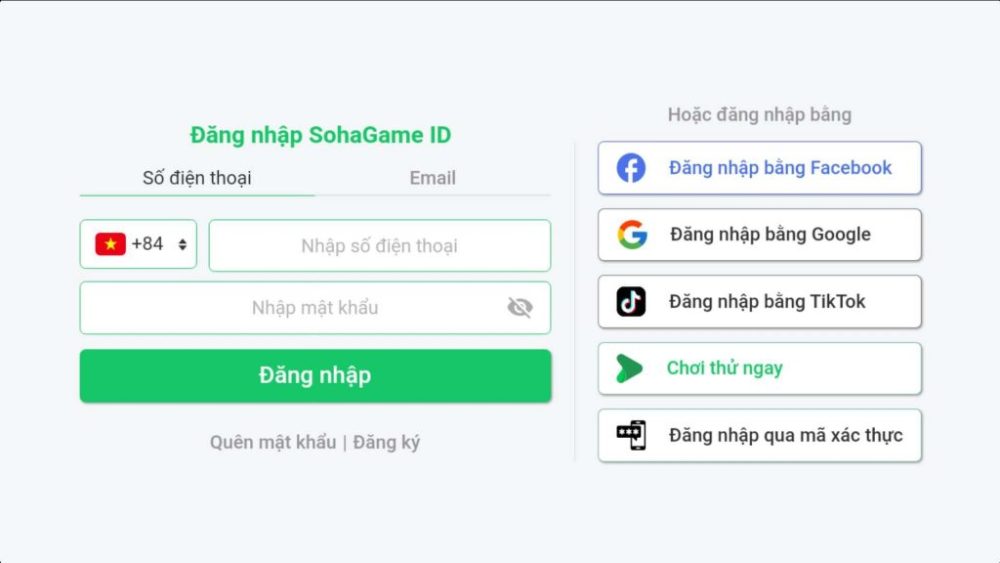This screenshot has width=1000, height=563.
Task: Click the Facebook logo icon
Action: click(631, 168)
